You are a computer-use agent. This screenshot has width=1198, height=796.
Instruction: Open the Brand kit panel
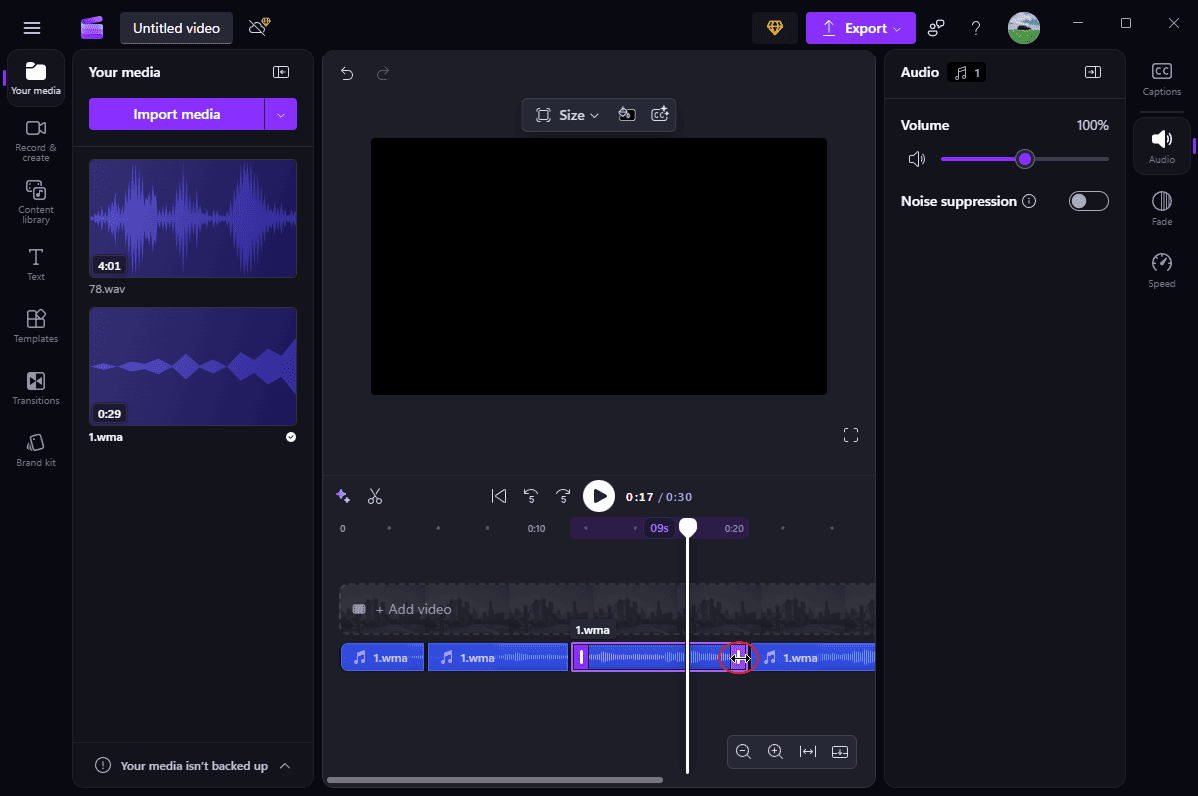pos(35,450)
